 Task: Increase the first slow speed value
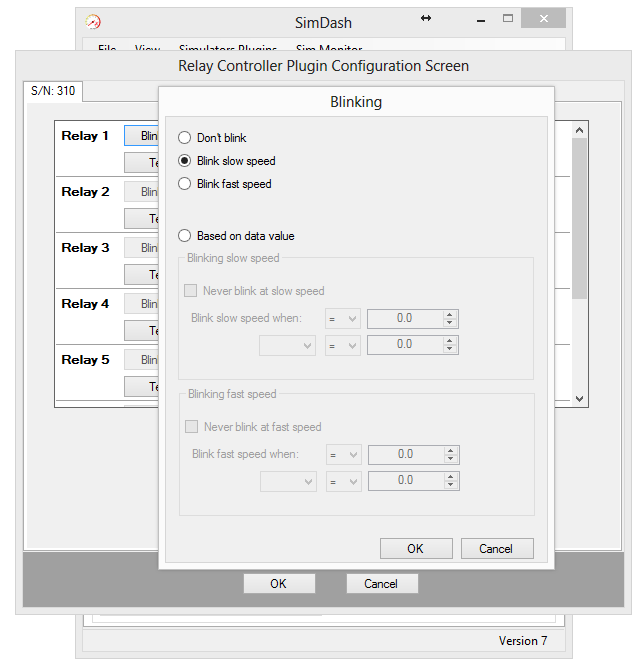[451, 314]
